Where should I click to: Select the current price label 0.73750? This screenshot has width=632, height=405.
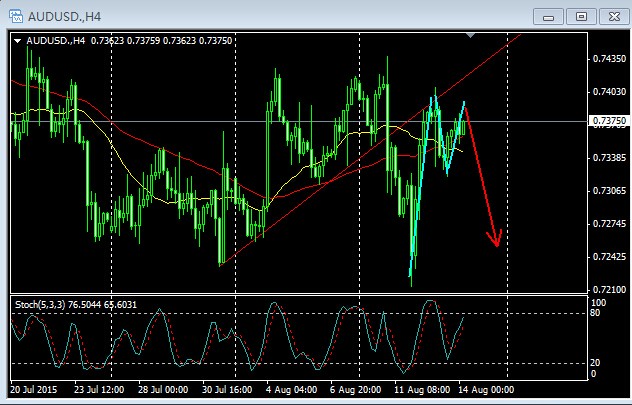click(609, 120)
